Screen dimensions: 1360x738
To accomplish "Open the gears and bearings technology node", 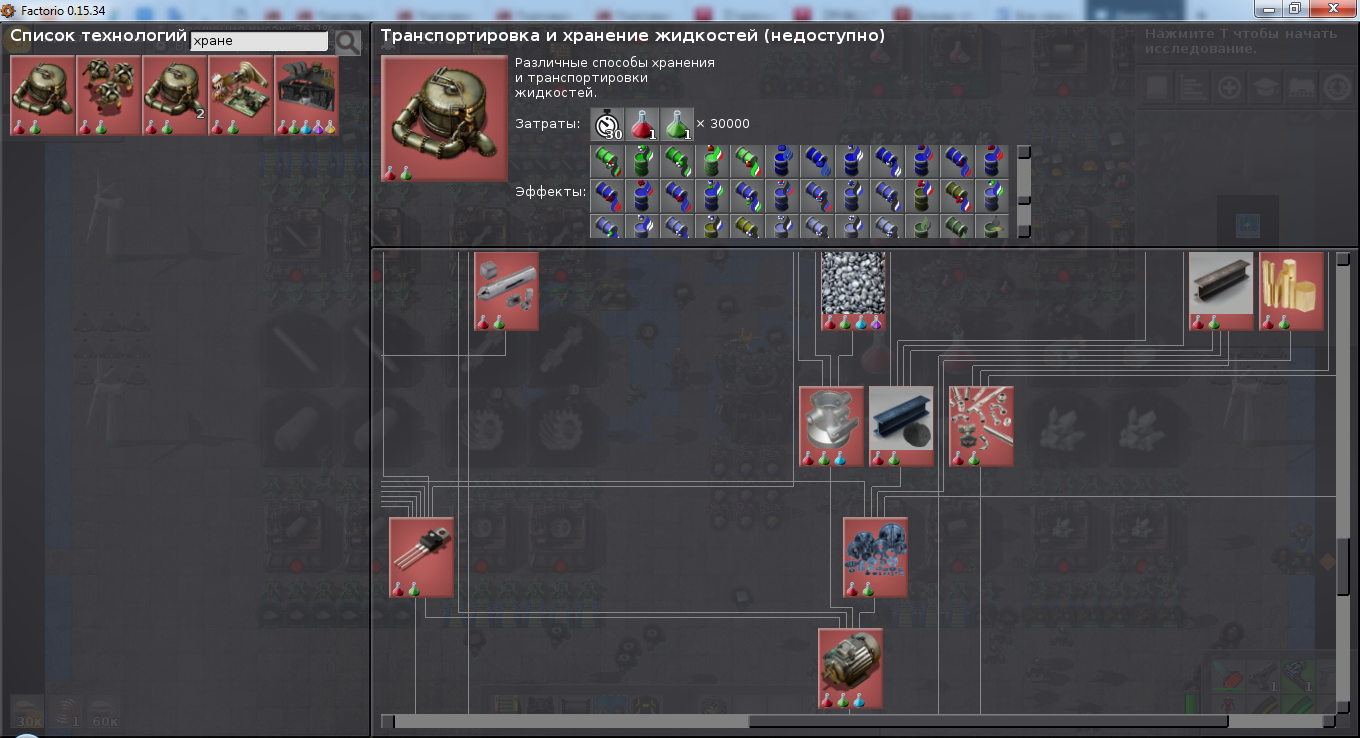I will (875, 557).
